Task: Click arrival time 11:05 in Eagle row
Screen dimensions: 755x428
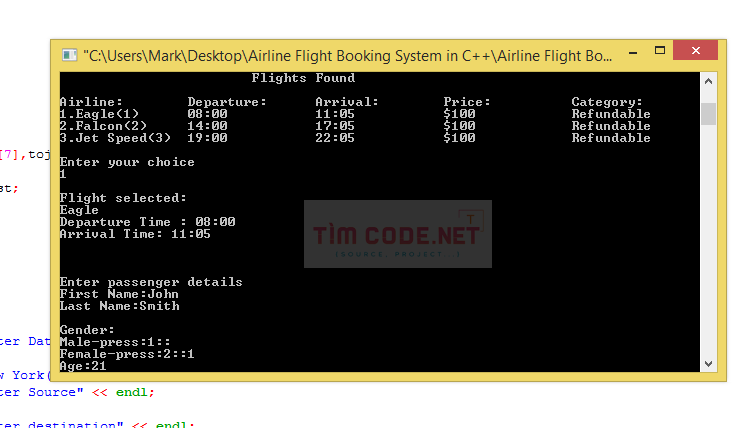Action: click(x=335, y=114)
